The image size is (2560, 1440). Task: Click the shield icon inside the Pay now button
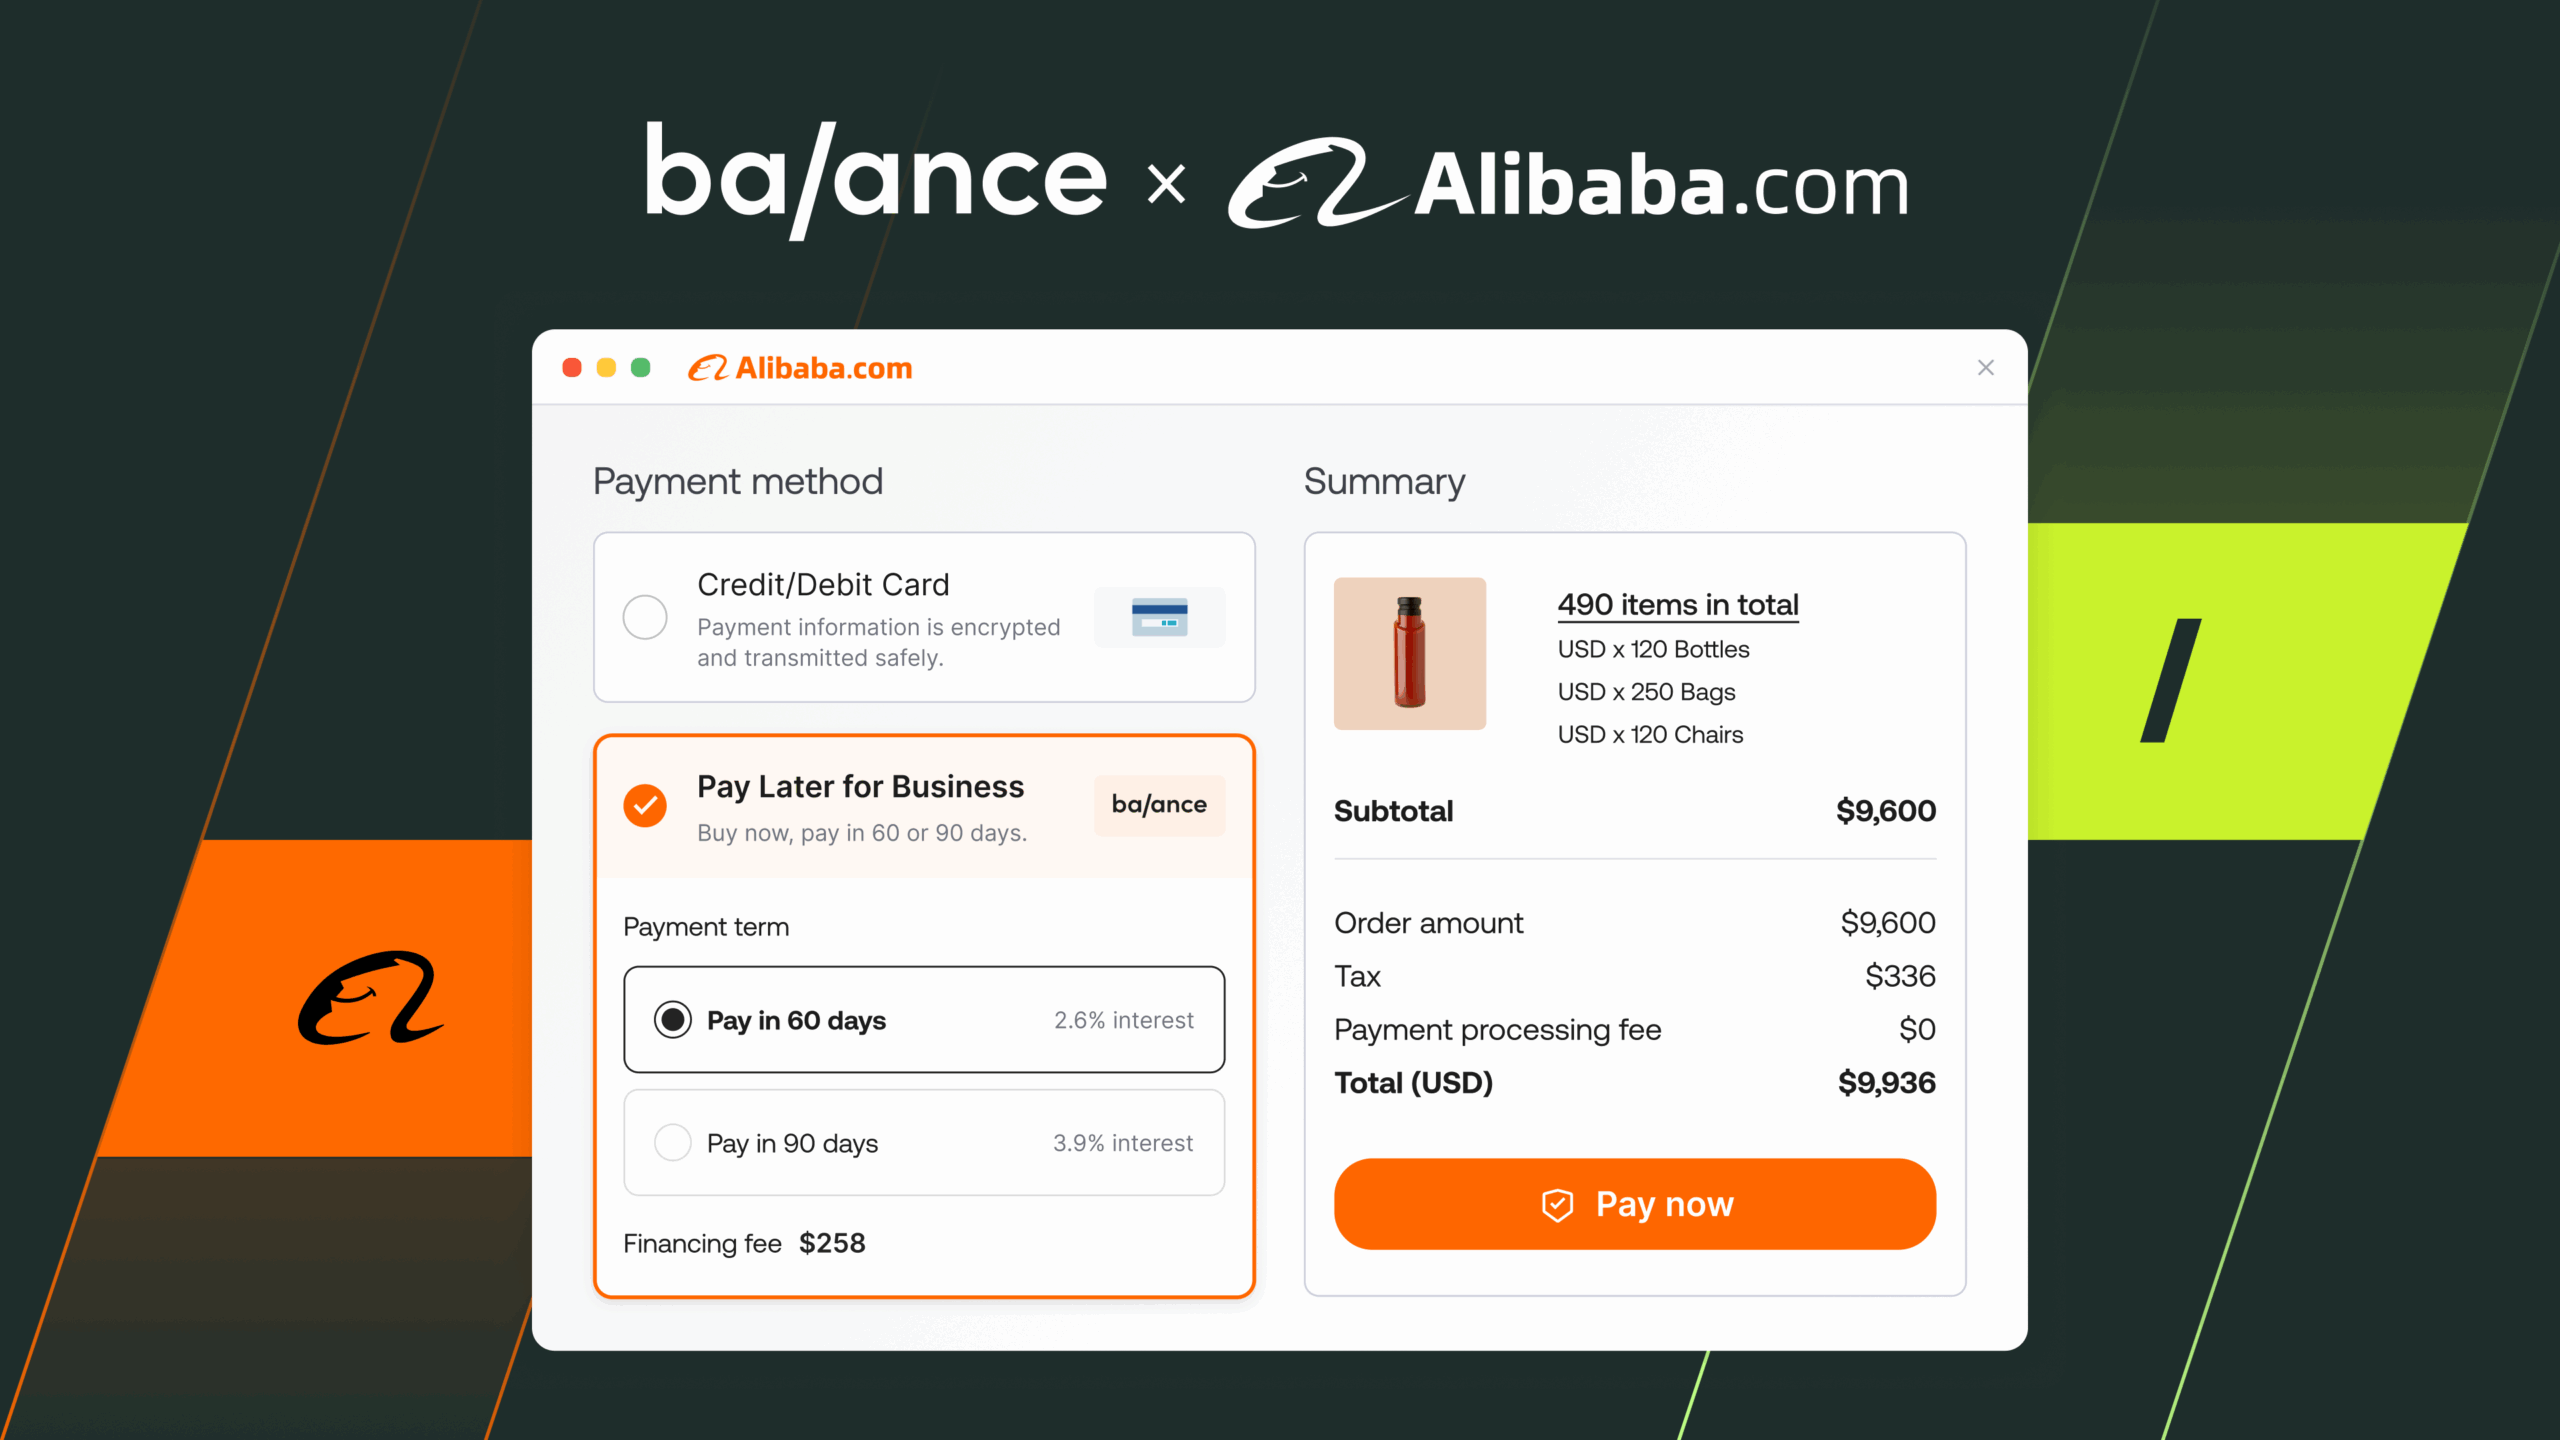coord(1557,1204)
